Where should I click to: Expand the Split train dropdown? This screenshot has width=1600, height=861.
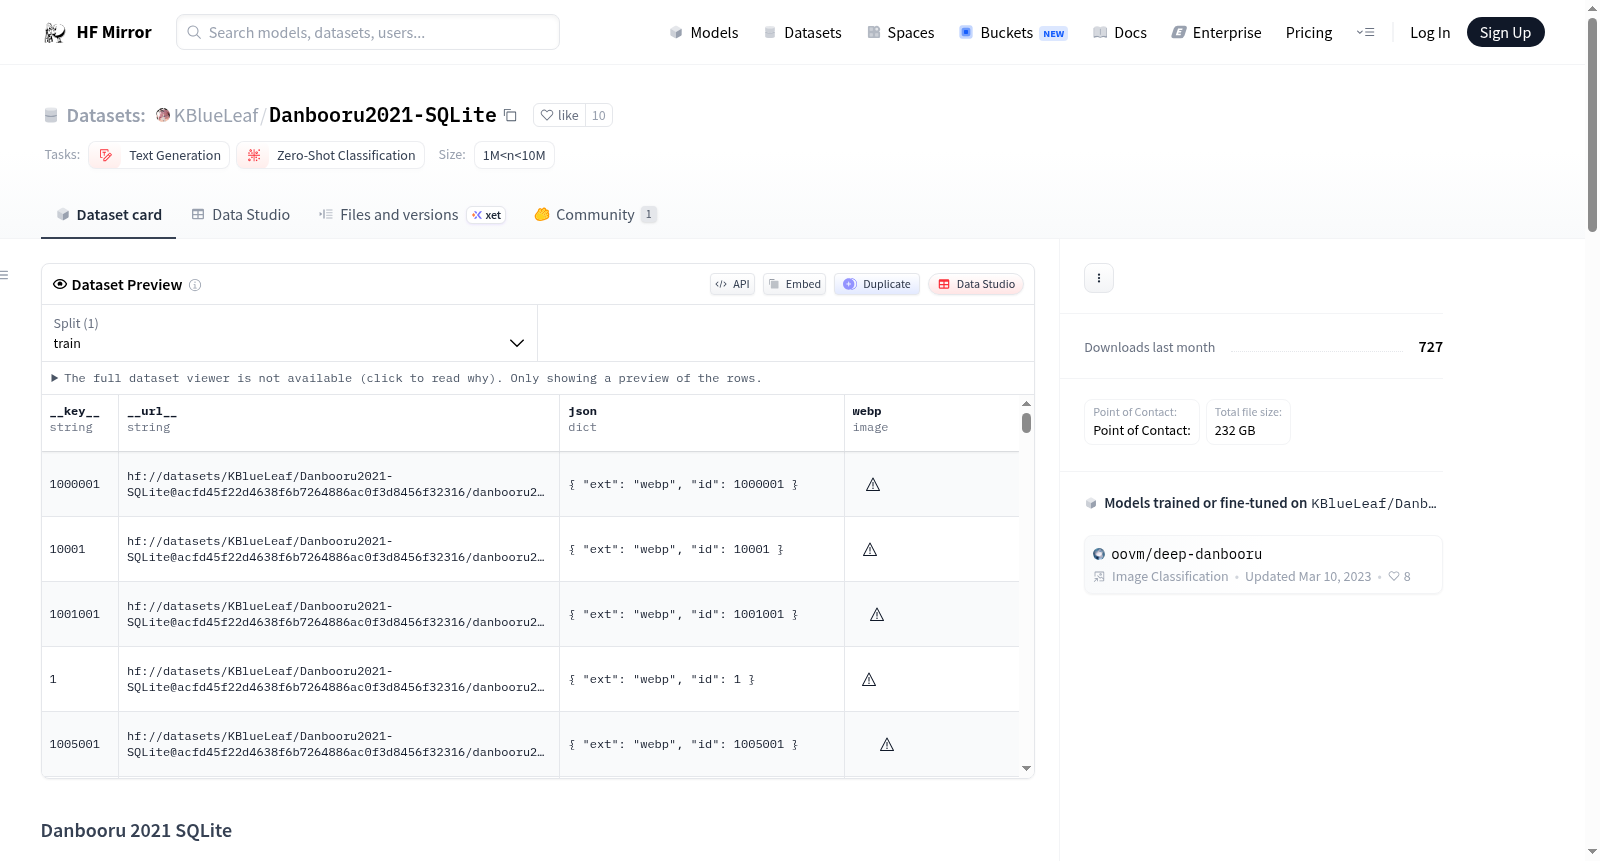pyautogui.click(x=289, y=333)
